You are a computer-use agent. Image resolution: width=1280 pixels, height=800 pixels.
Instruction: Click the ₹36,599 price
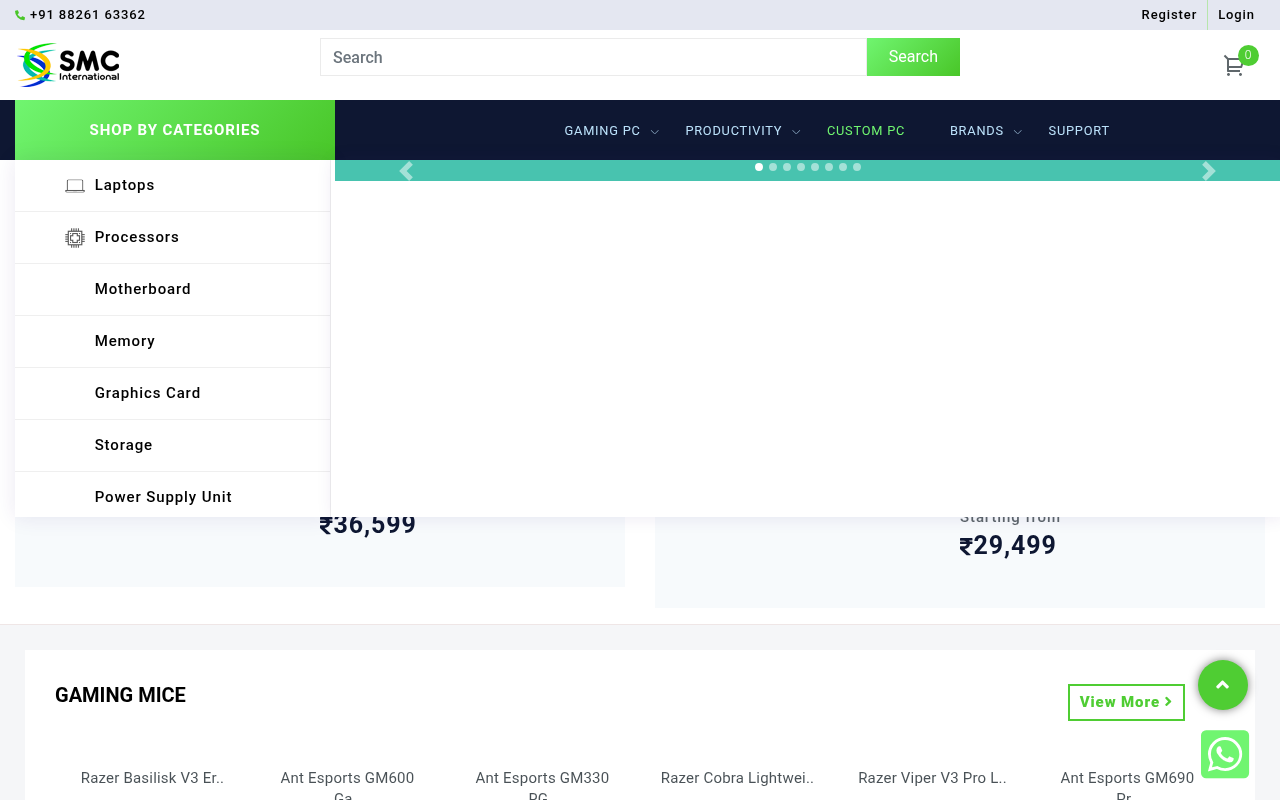[x=368, y=526]
